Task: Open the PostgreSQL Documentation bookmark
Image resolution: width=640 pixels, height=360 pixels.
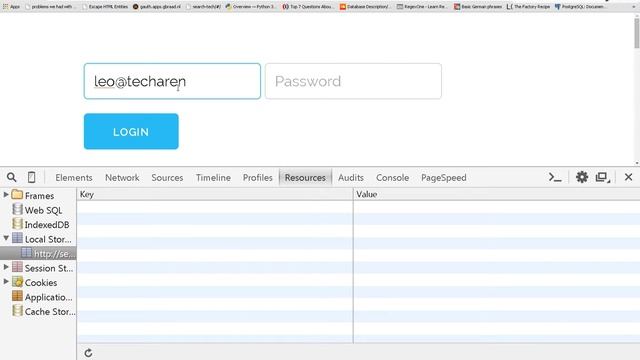Action: 580,7
